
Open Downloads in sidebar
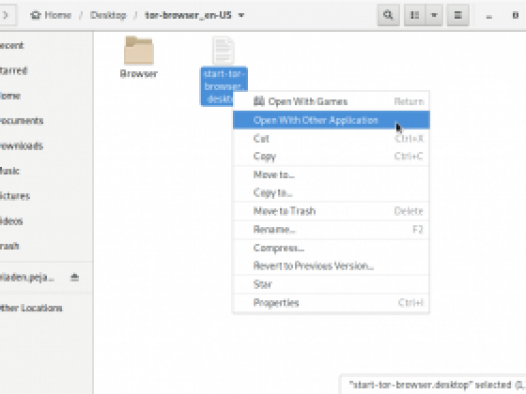coord(46,146)
